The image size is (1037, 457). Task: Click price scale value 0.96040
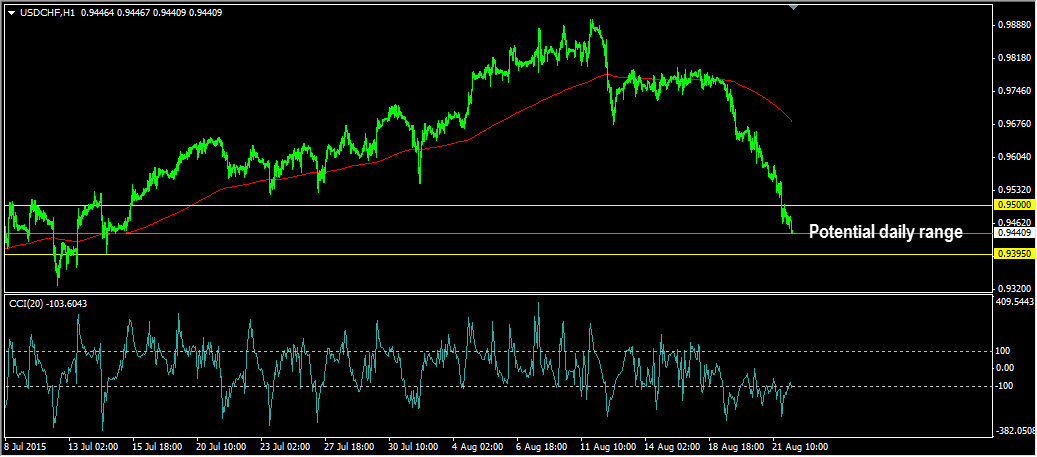1014,157
